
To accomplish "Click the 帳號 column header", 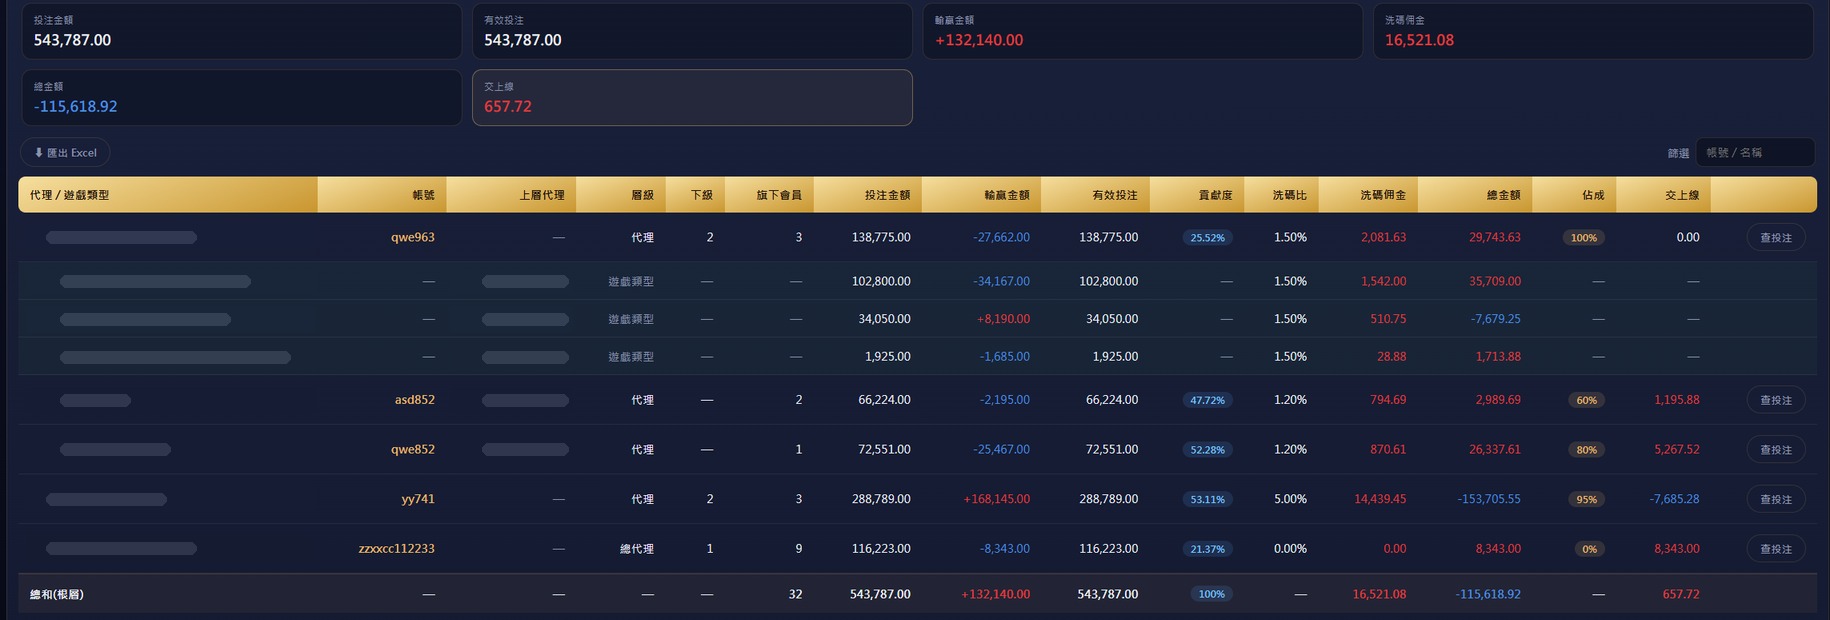I will pyautogui.click(x=382, y=195).
